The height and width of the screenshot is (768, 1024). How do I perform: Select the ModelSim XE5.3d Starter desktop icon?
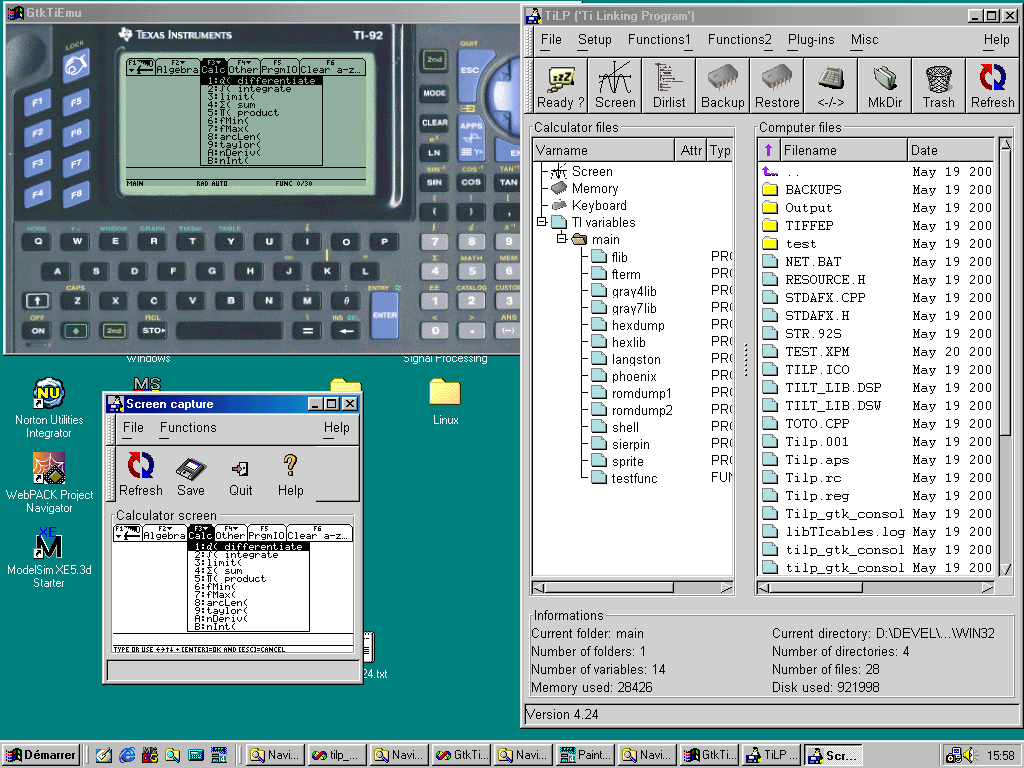(49, 558)
